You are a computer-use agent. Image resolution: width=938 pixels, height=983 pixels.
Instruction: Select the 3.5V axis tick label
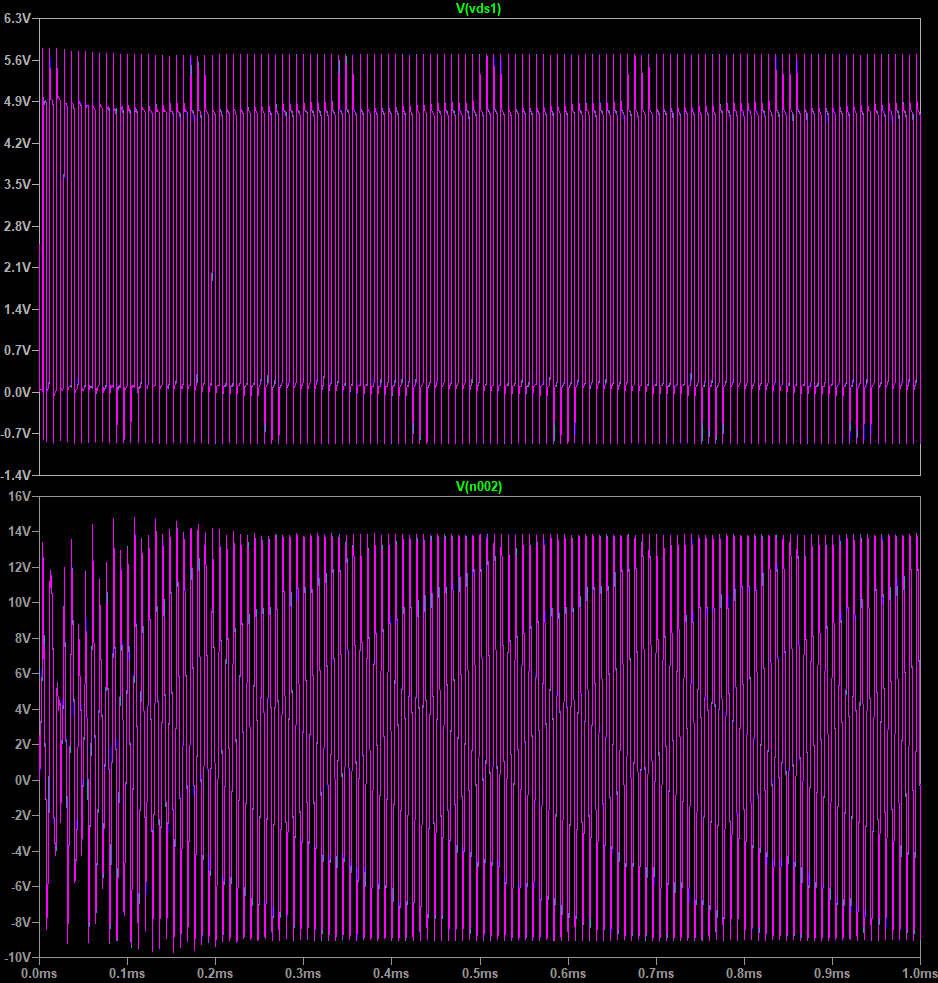[17, 184]
